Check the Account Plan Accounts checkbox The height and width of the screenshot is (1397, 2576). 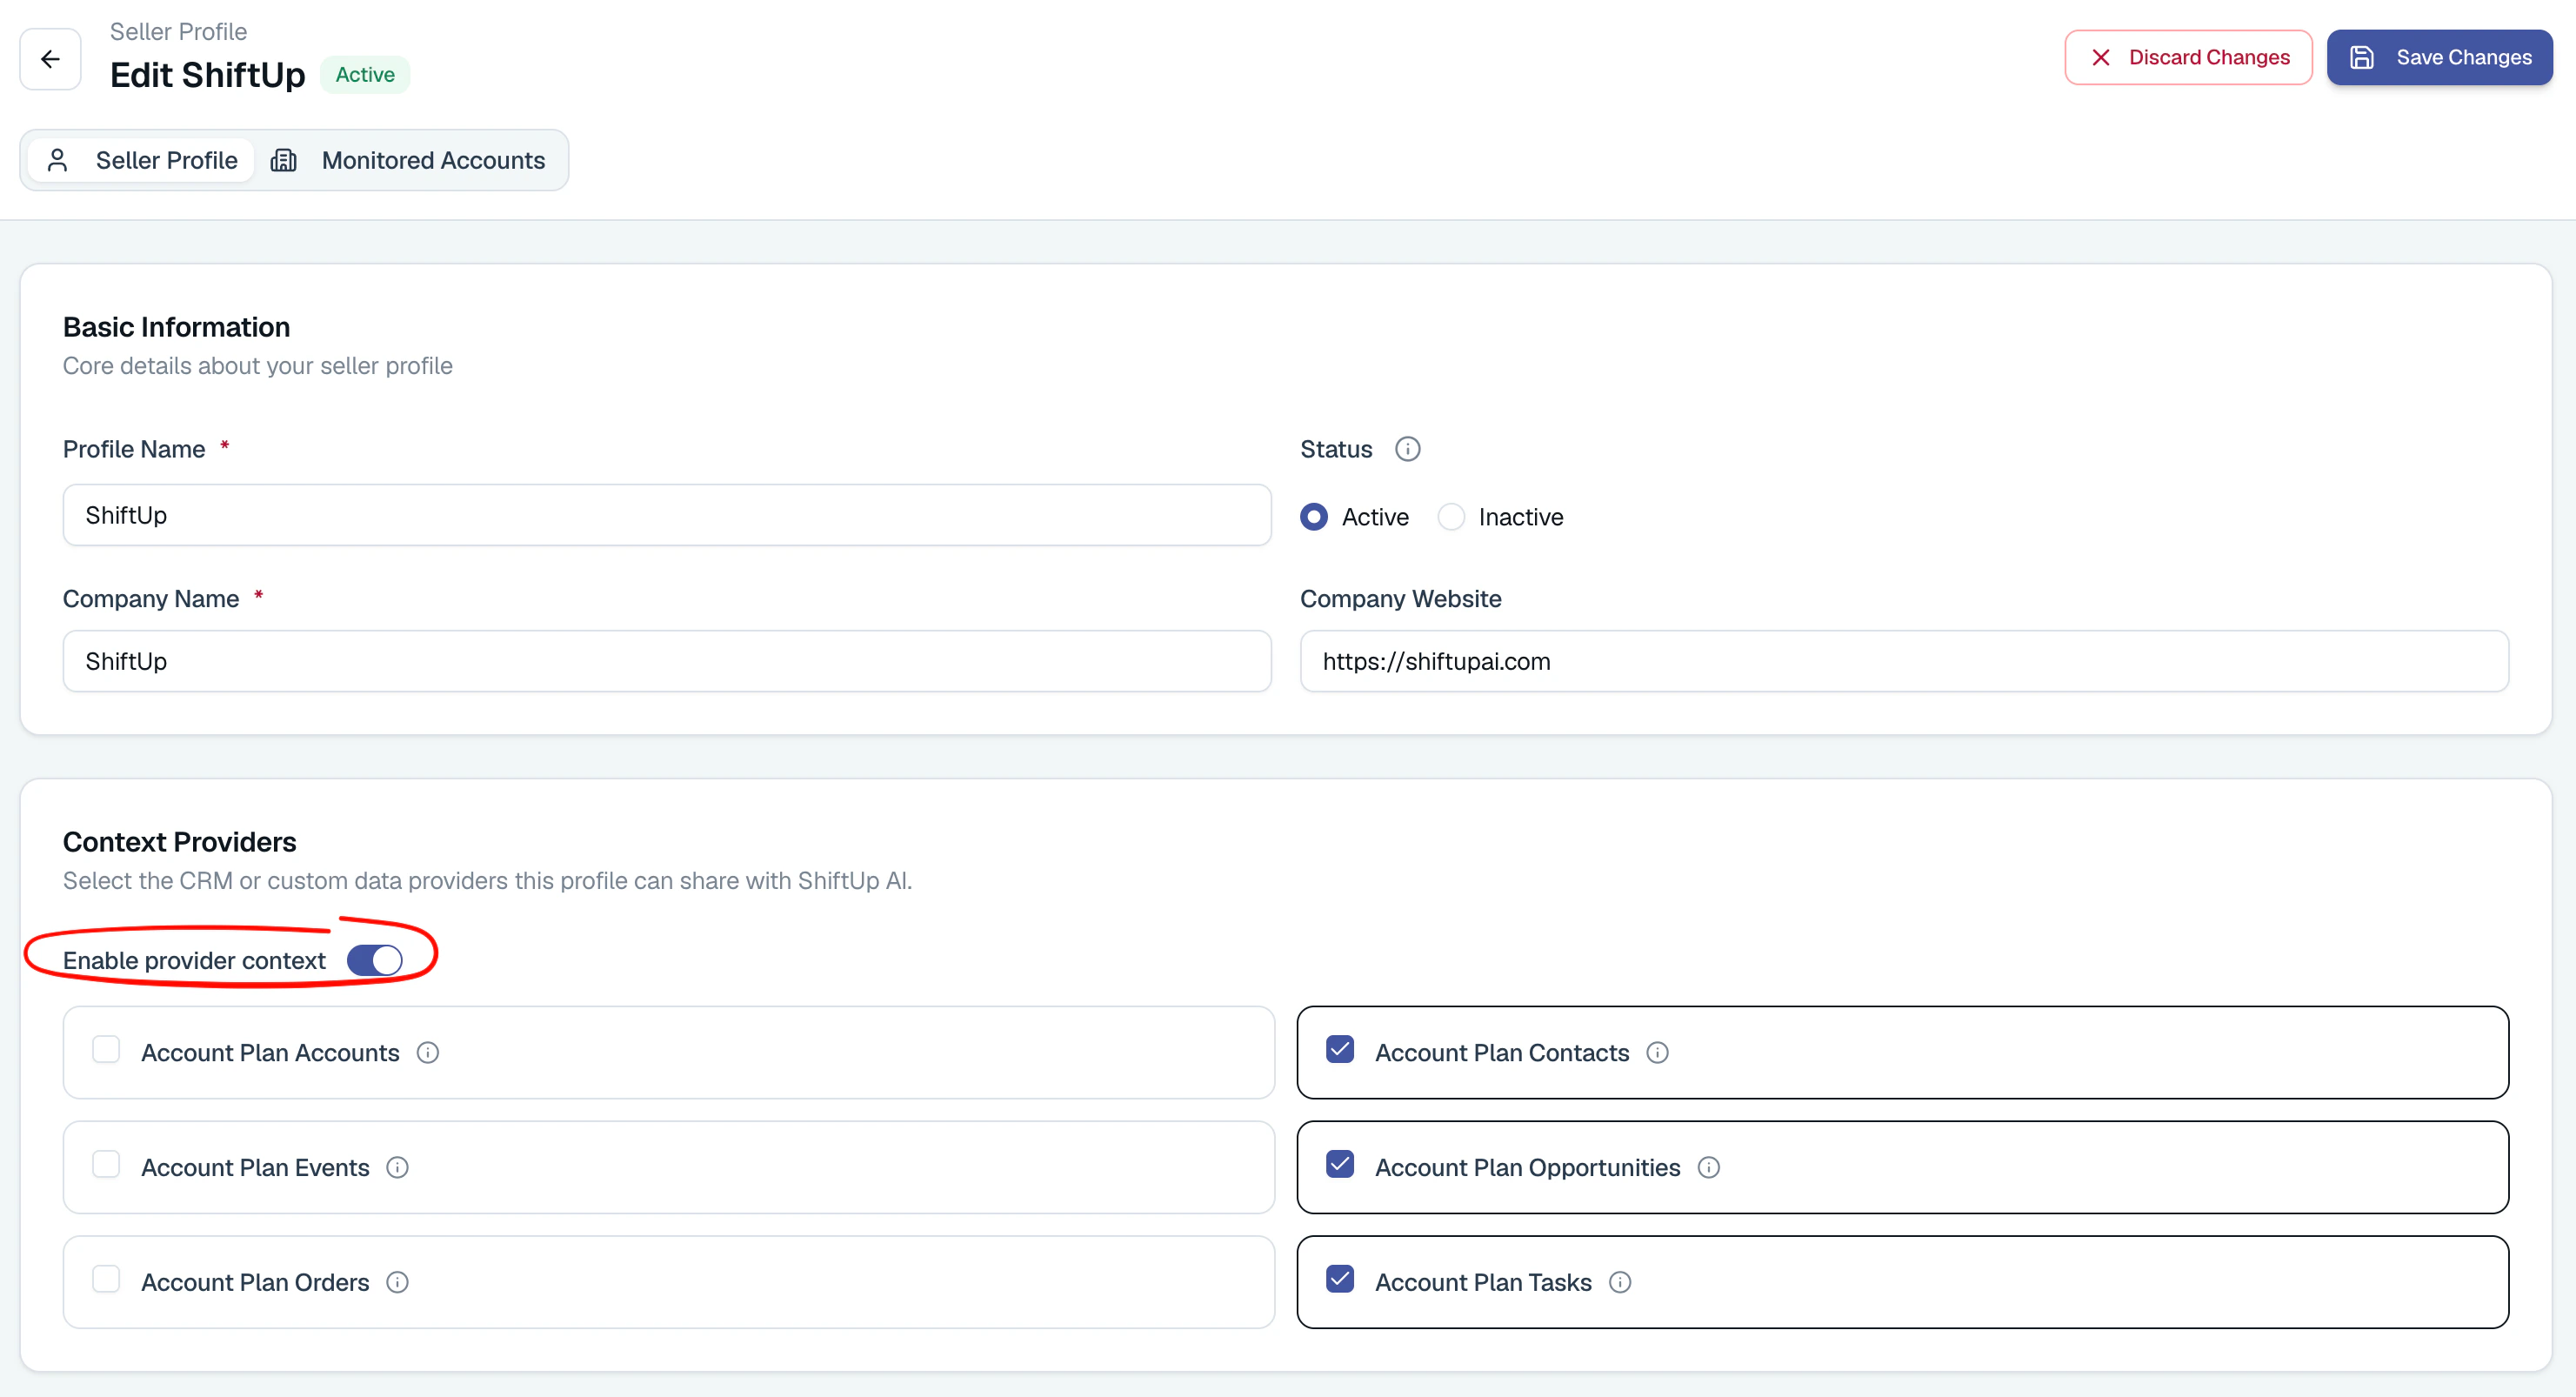(106, 1050)
